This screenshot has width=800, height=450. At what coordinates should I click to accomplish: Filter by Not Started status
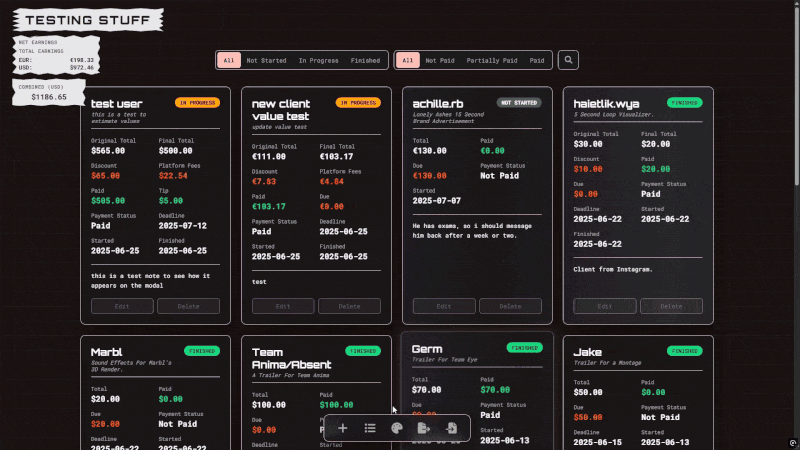click(x=266, y=60)
